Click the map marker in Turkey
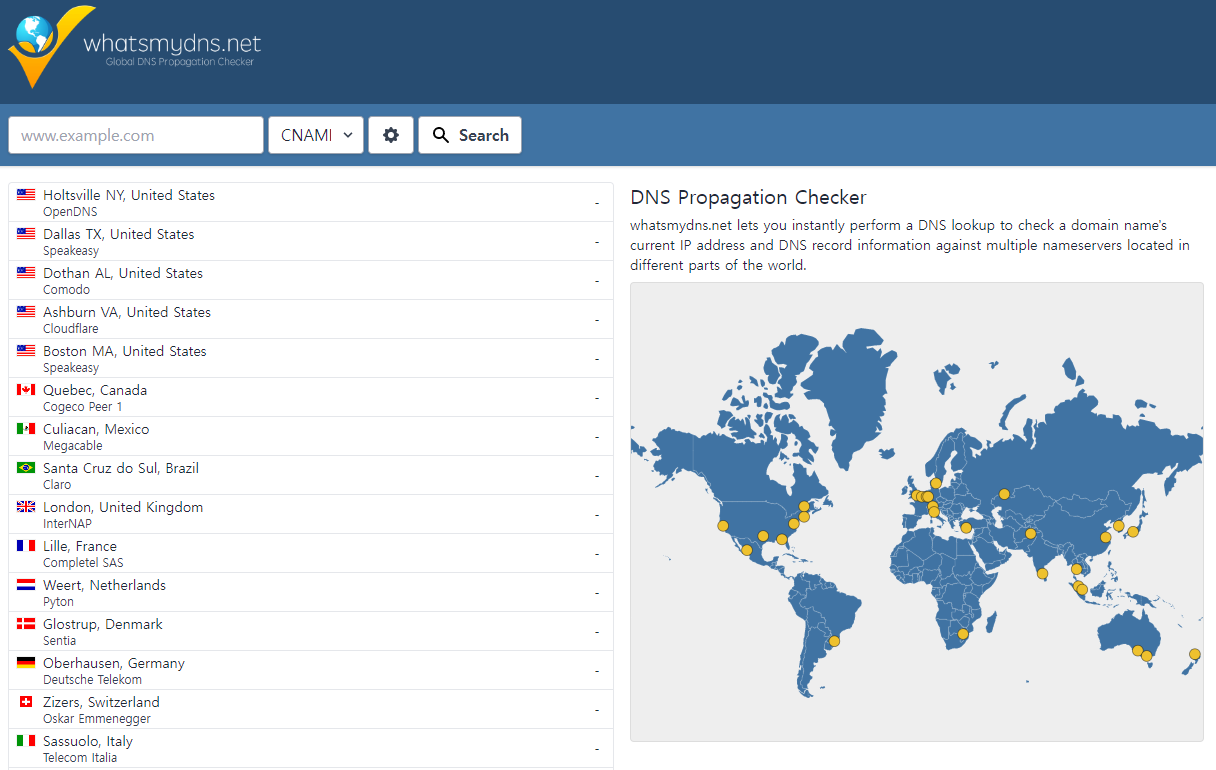The image size is (1216, 770). click(x=966, y=528)
